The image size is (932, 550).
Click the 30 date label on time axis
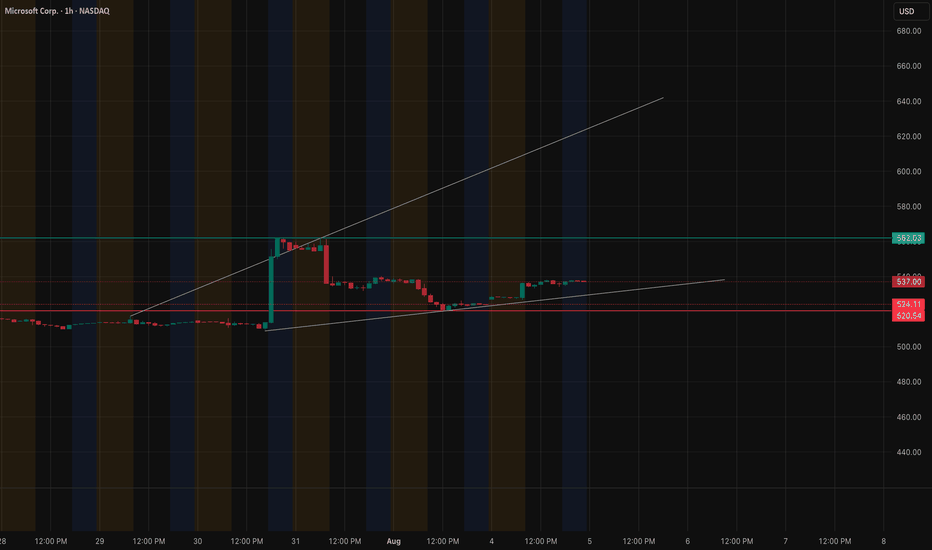point(197,541)
